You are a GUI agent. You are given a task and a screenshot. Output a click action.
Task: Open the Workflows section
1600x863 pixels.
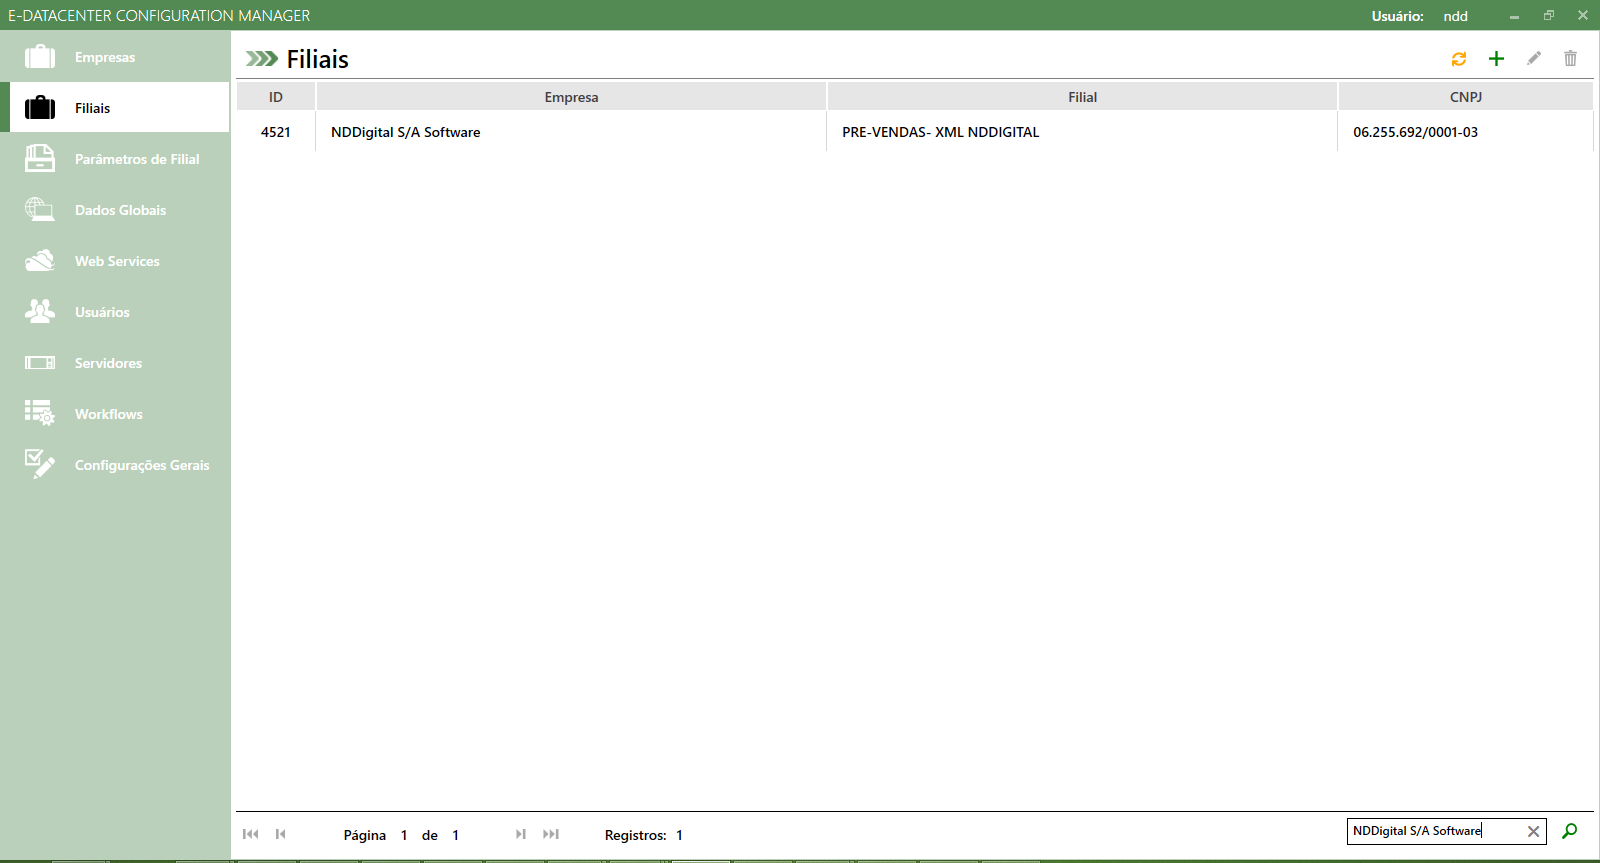pos(115,414)
